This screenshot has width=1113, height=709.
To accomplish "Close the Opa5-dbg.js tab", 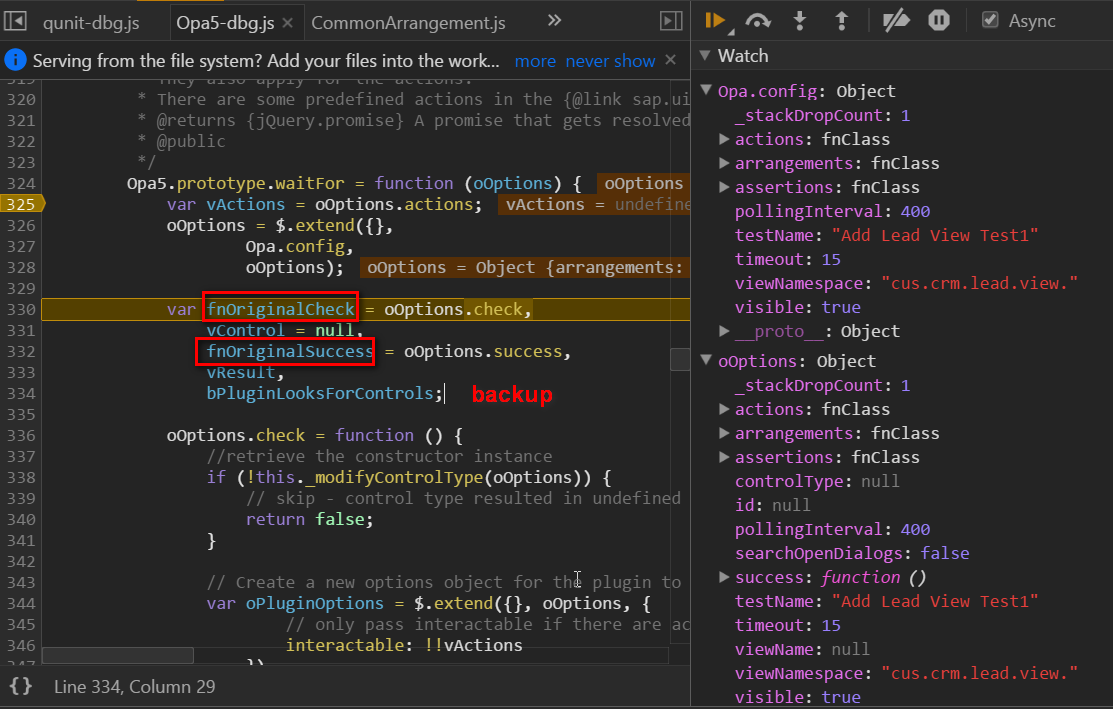I will [287, 23].
